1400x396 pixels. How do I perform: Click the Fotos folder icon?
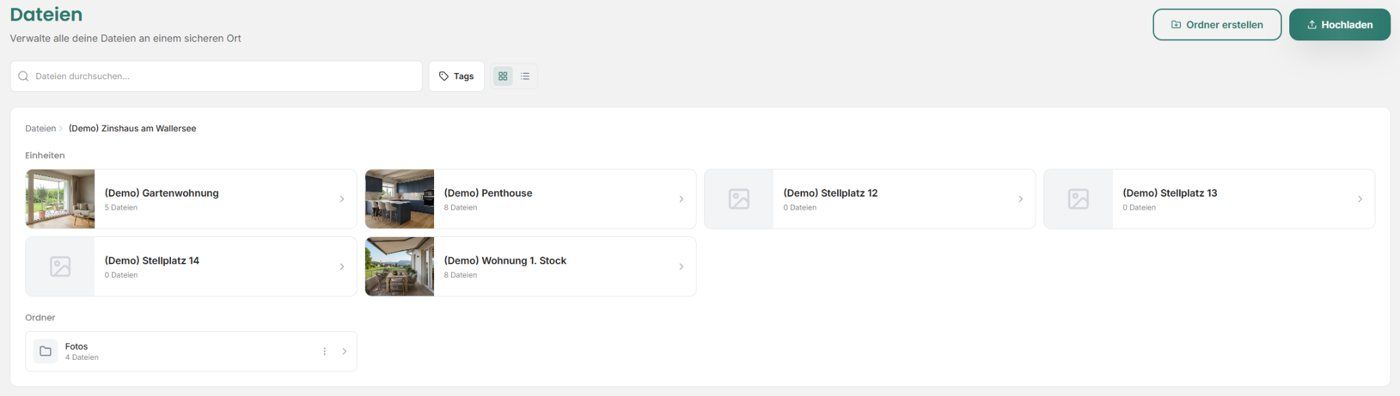tap(45, 351)
